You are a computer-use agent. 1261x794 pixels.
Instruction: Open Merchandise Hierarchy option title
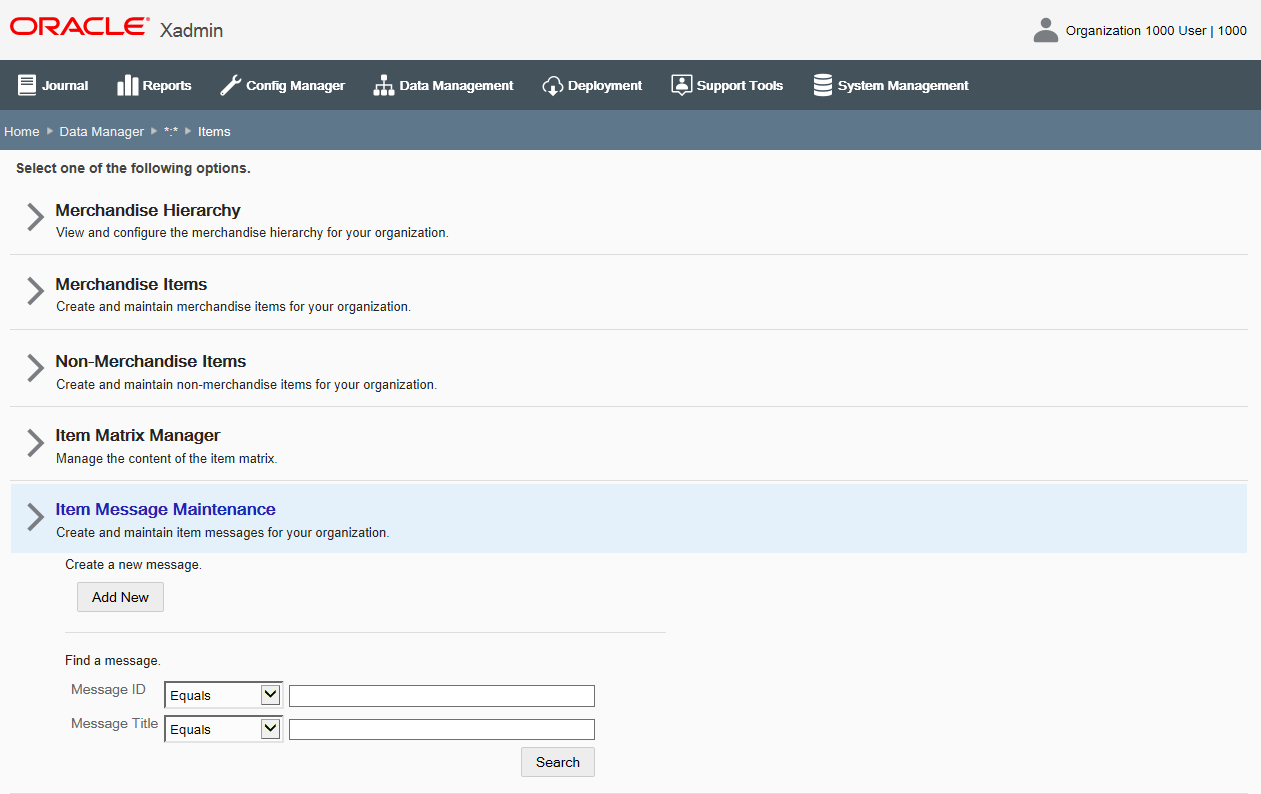click(x=148, y=211)
